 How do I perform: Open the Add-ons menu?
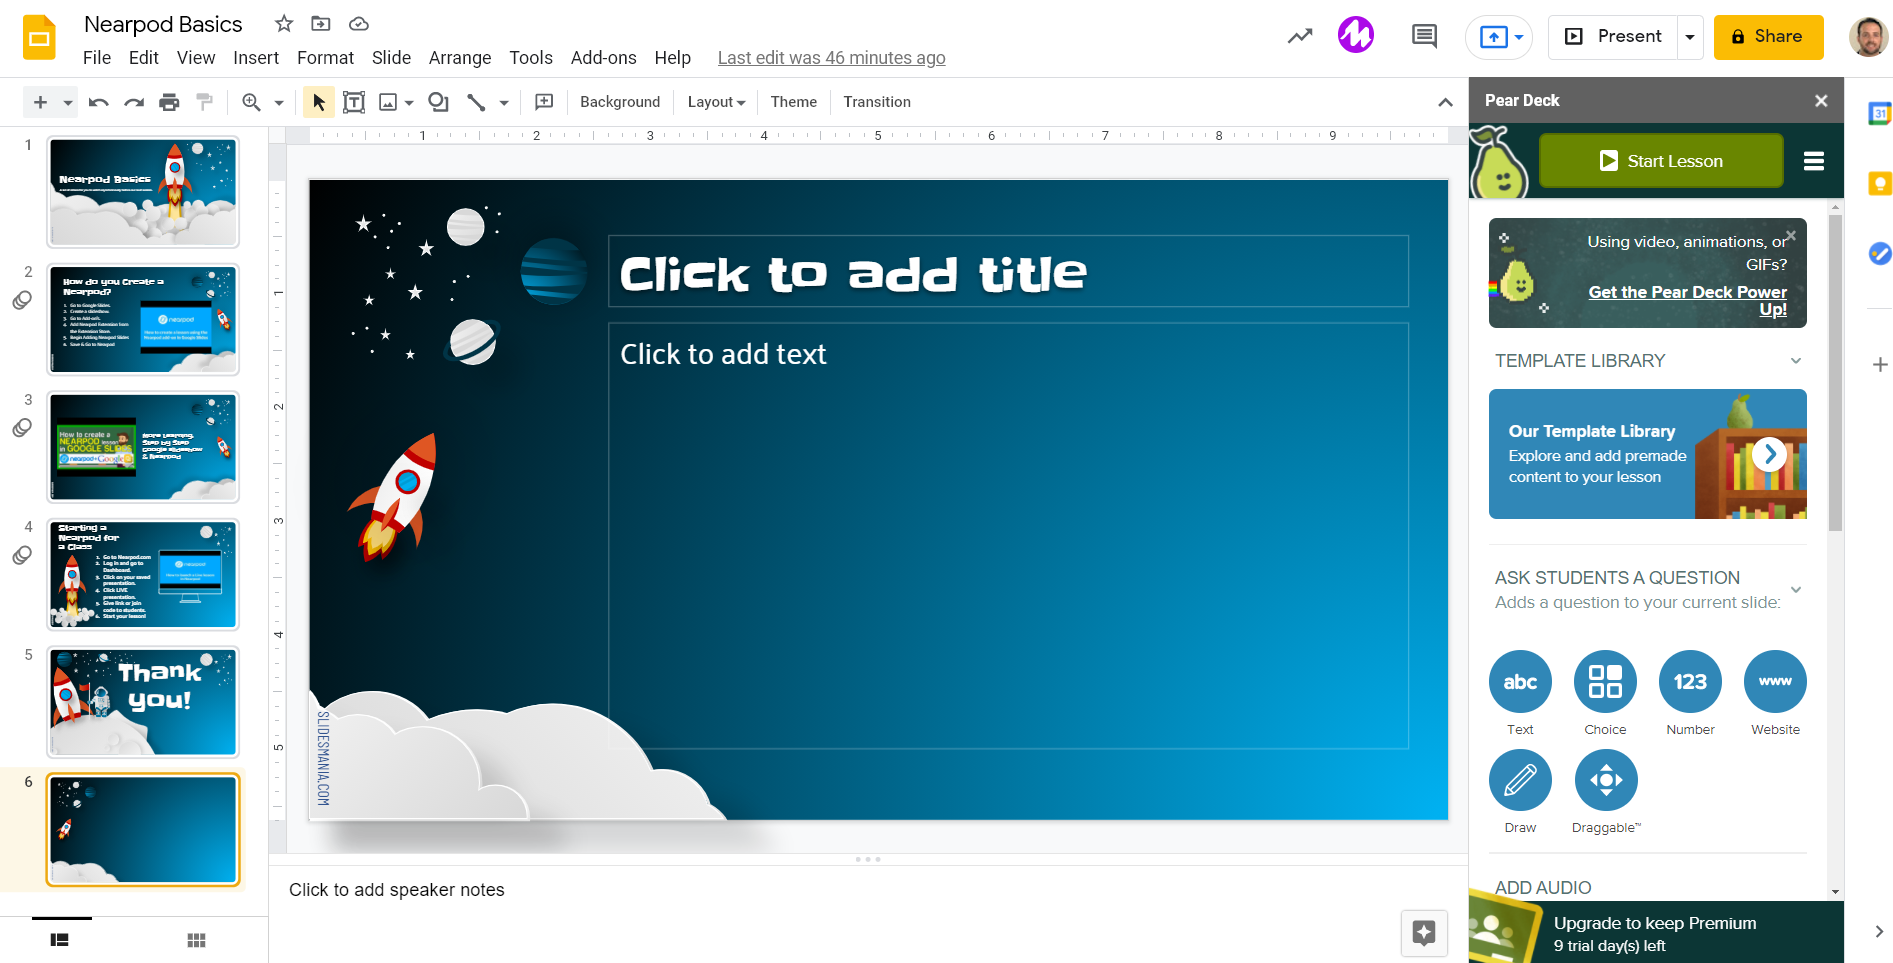point(604,58)
